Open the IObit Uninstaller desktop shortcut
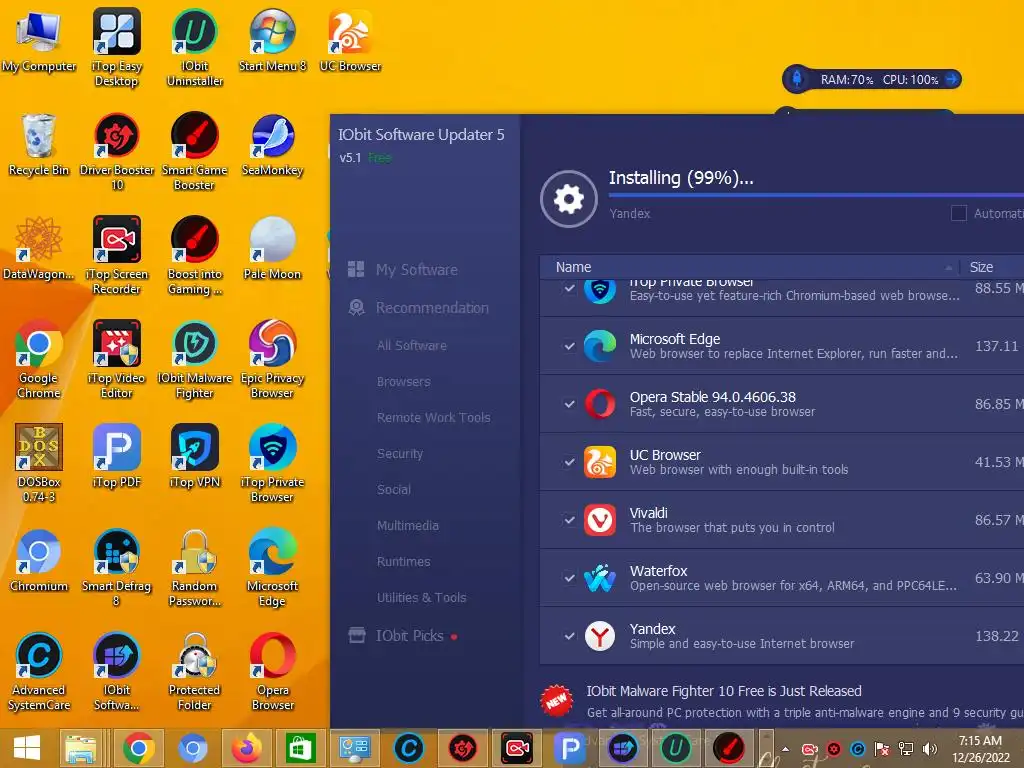The image size is (1024, 768). pos(195,47)
